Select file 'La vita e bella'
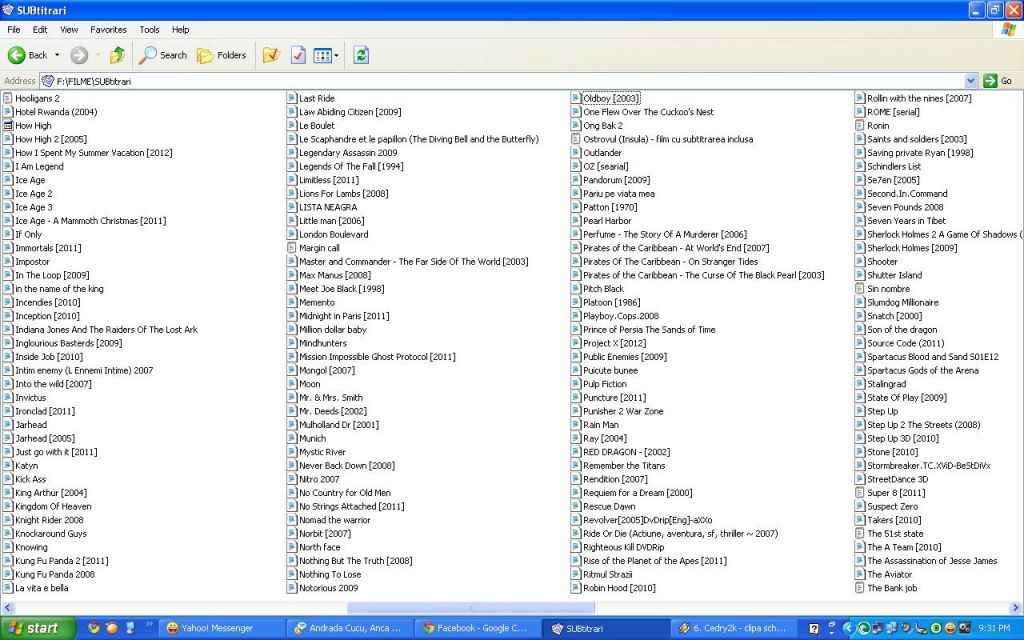 click(42, 588)
